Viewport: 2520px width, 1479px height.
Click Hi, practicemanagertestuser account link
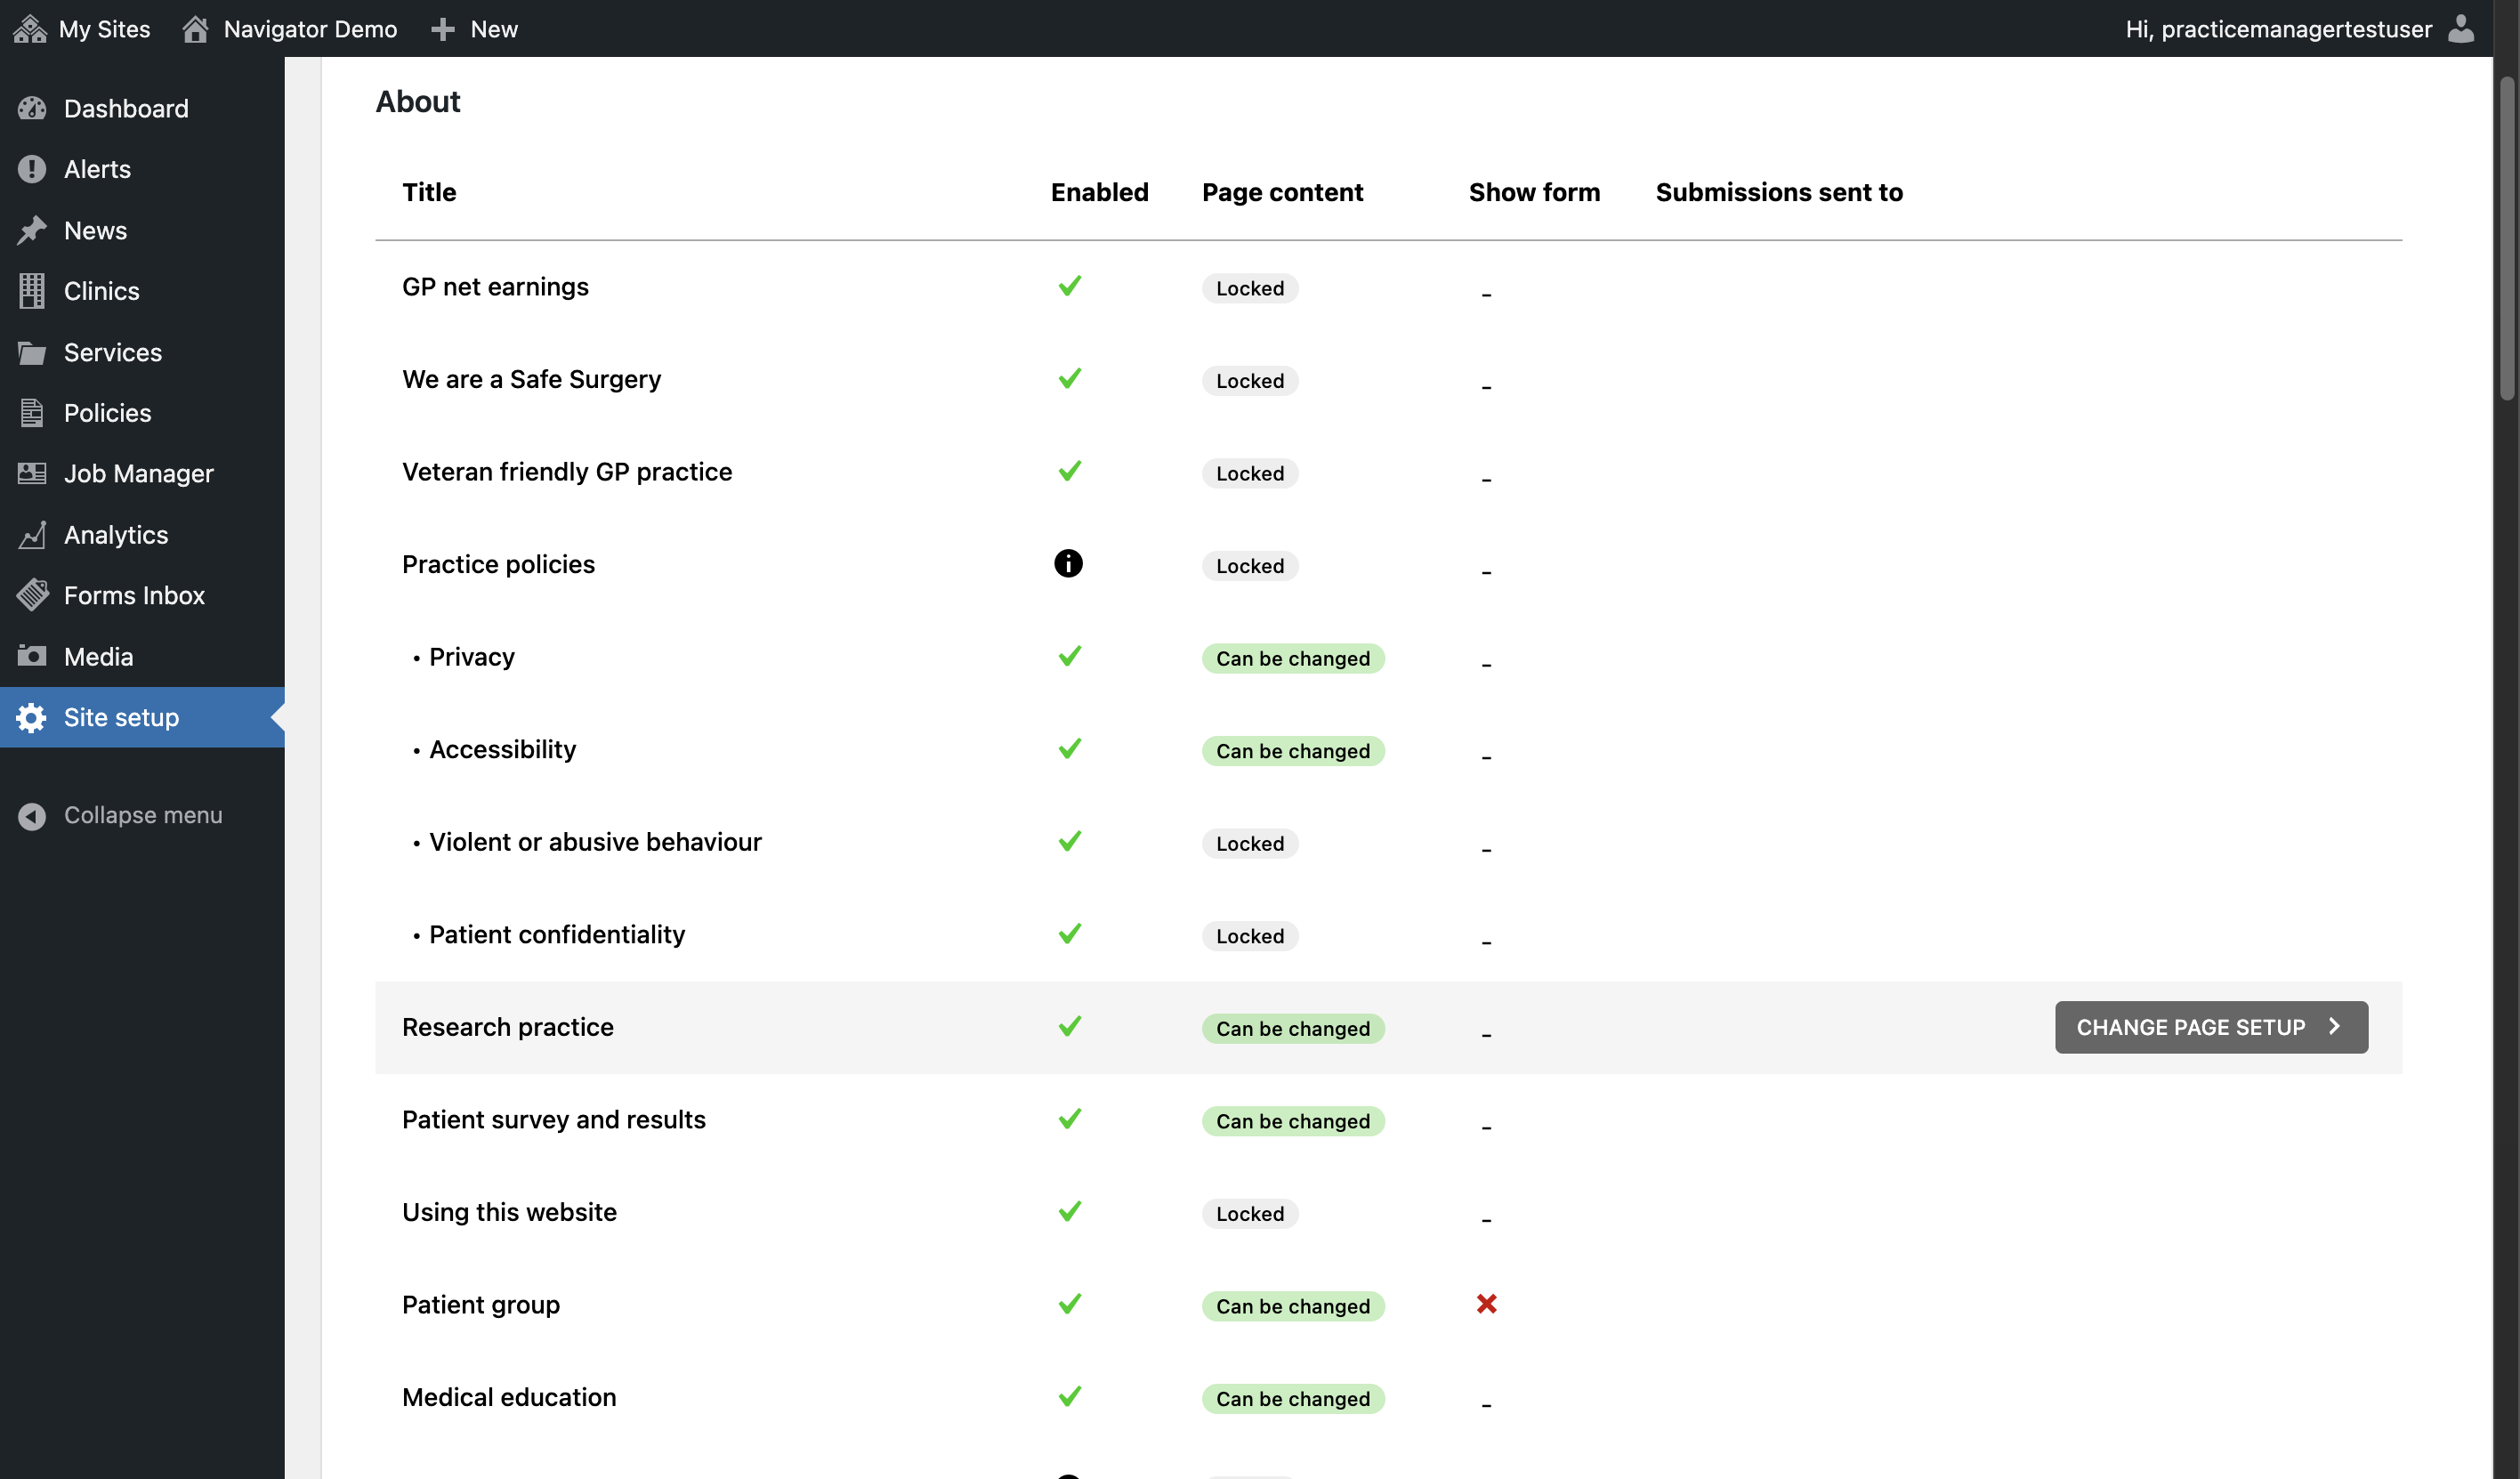(2300, 28)
